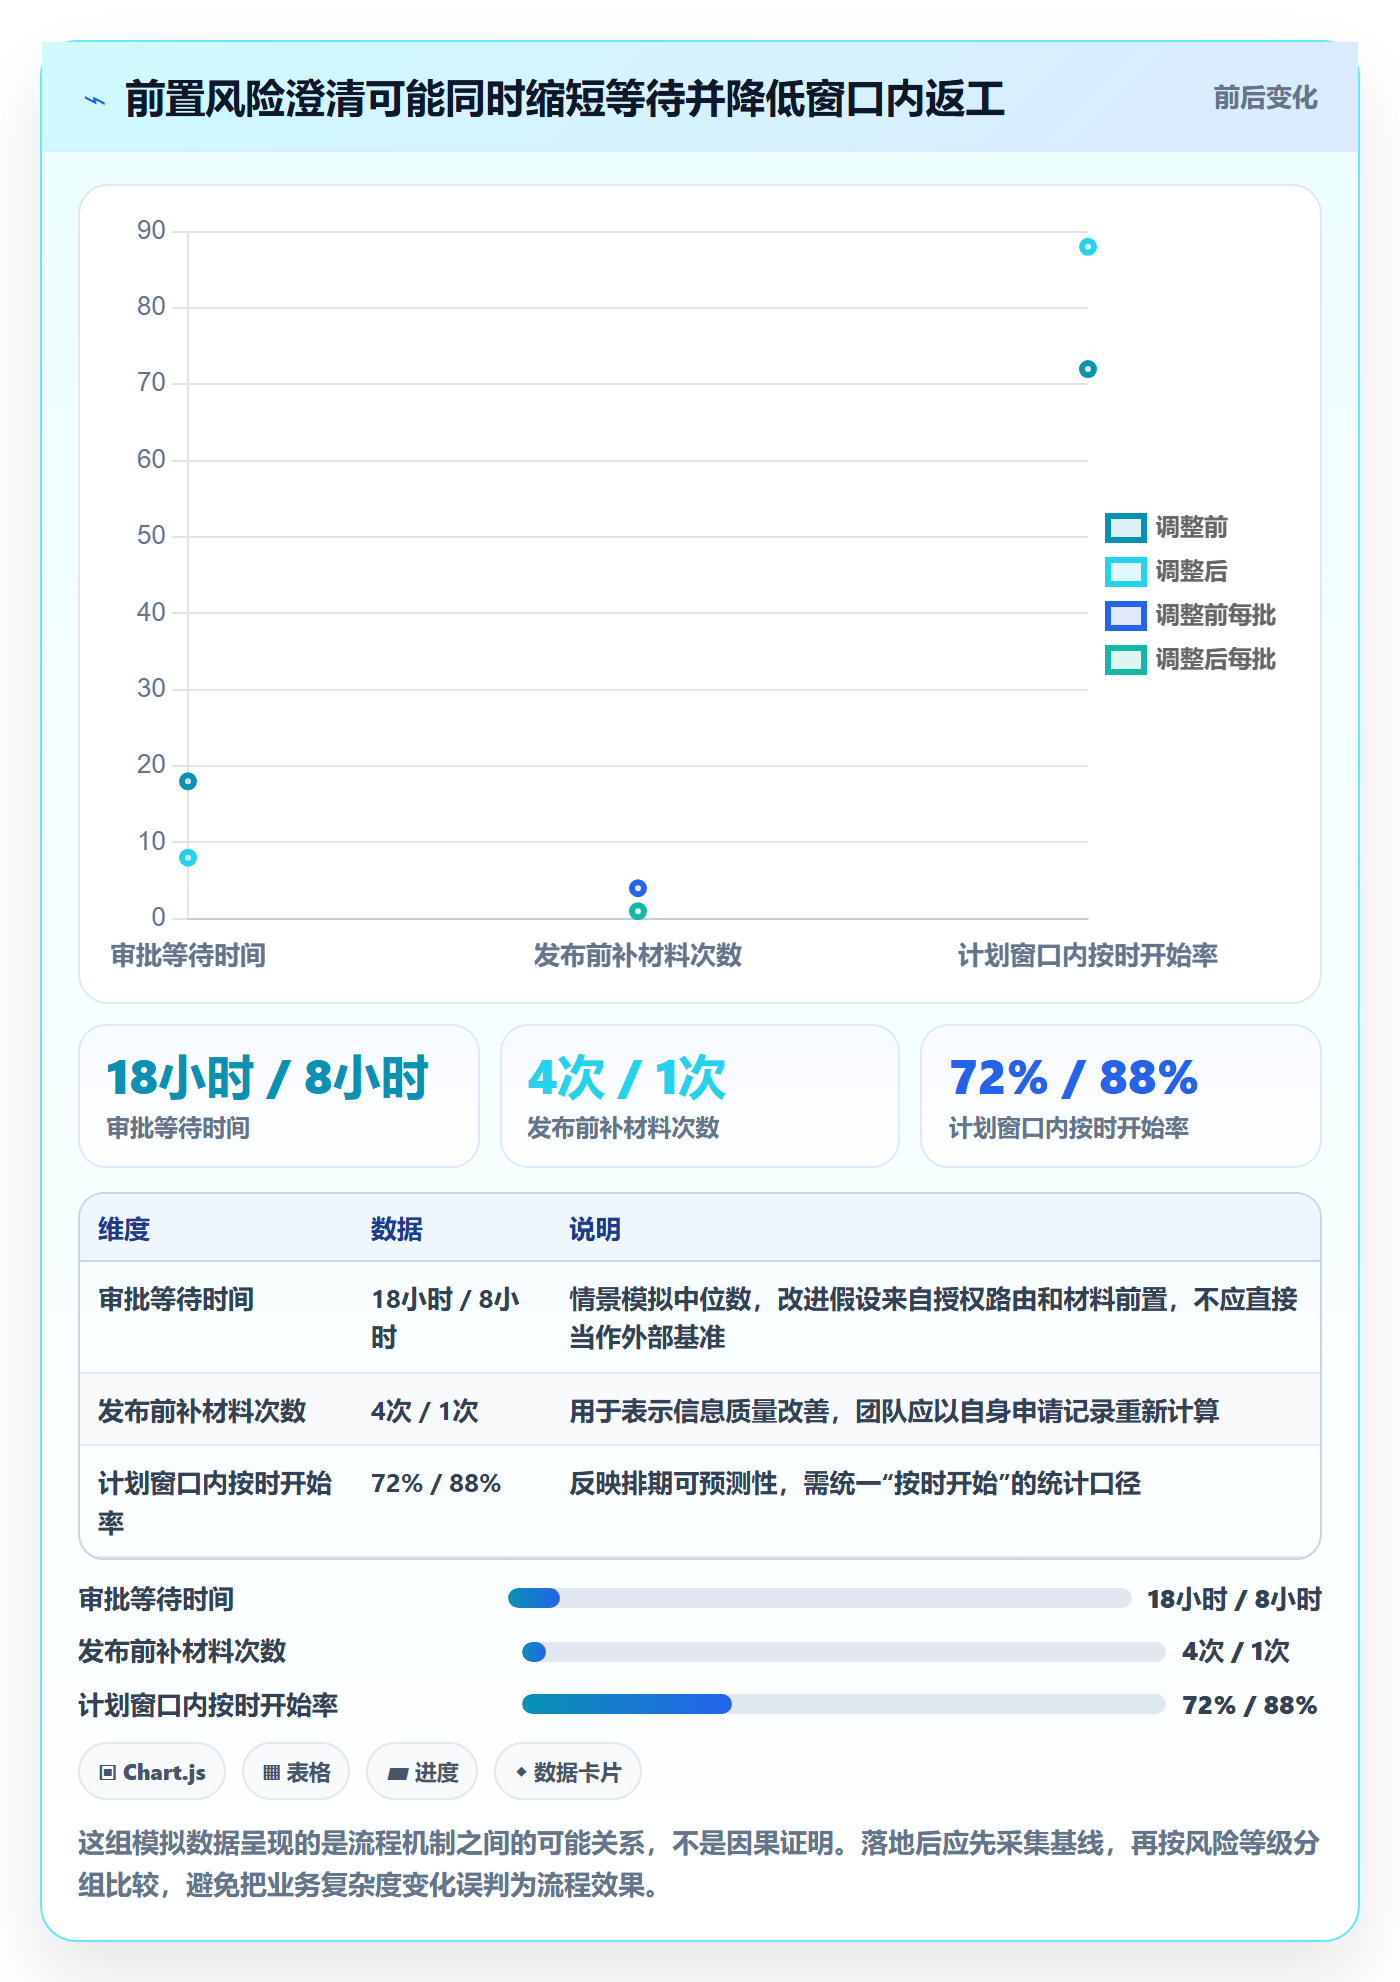Toggle the 调整后每批 legend entry

point(1190,659)
